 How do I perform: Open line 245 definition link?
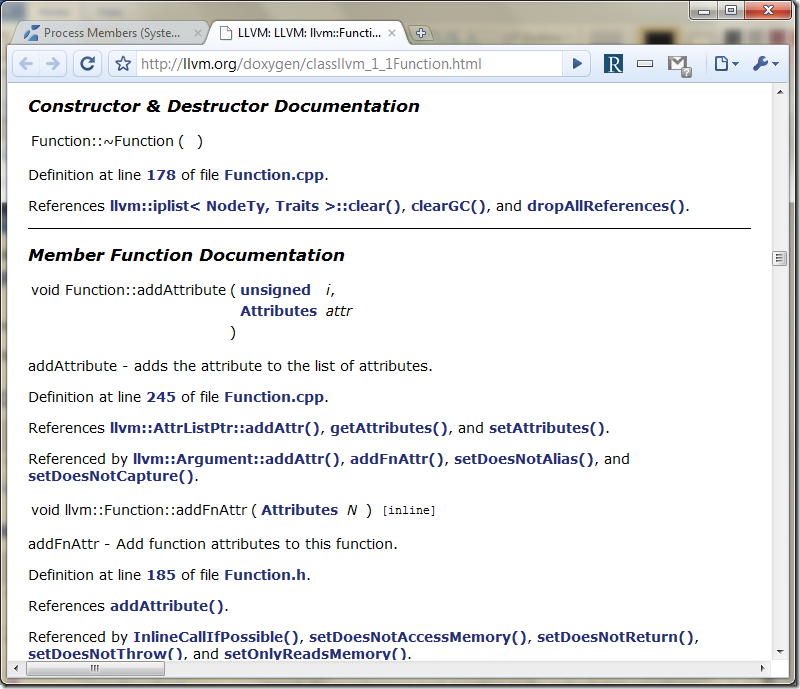pyautogui.click(x=161, y=397)
